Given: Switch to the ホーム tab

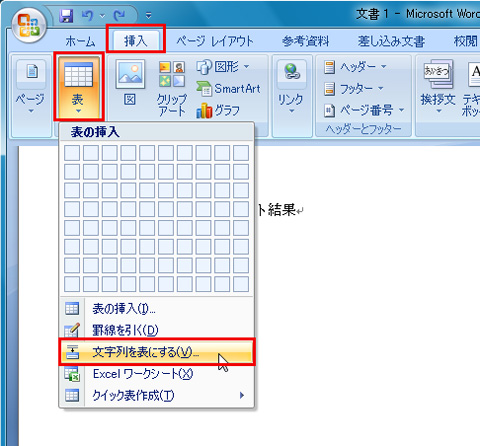Looking at the screenshot, I should point(80,41).
